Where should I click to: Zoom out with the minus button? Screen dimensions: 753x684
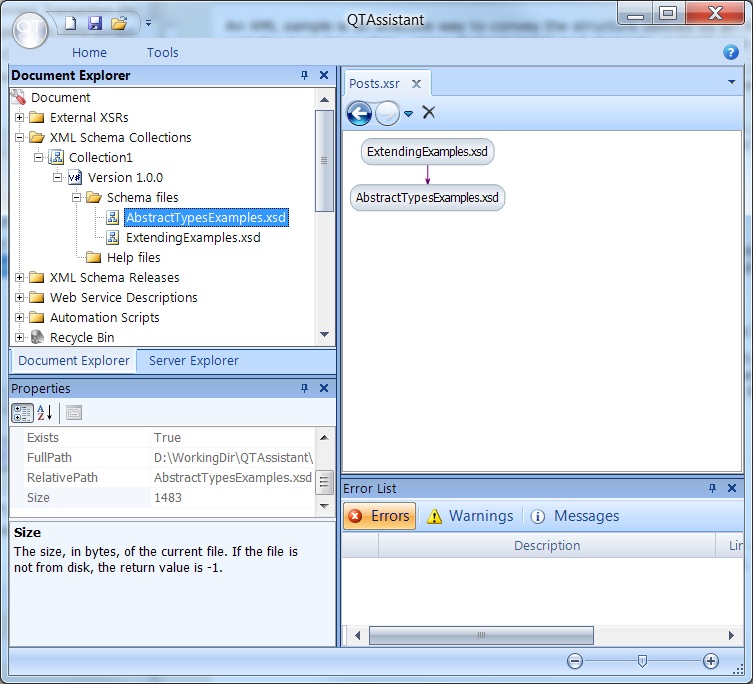click(x=574, y=661)
